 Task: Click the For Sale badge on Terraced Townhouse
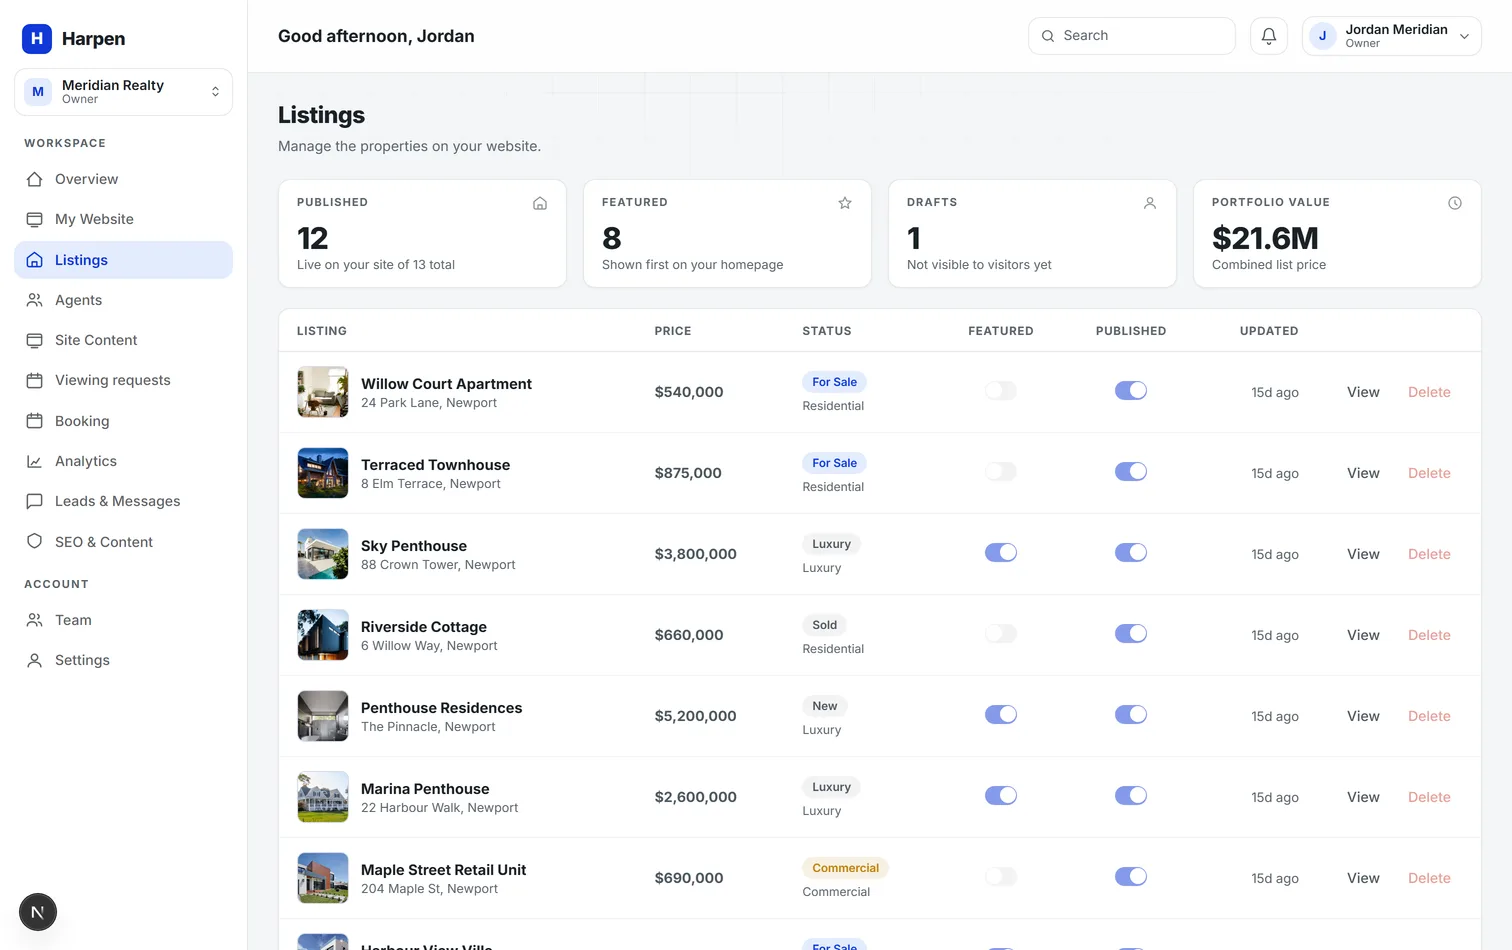pyautogui.click(x=834, y=463)
